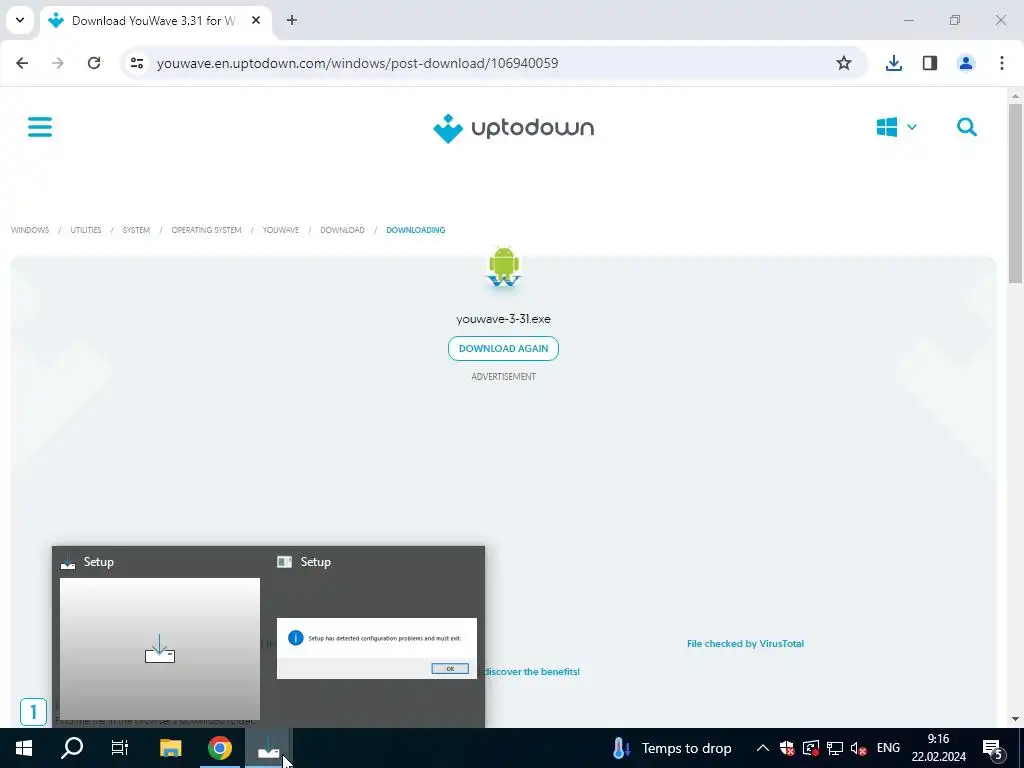1024x768 pixels.
Task: Change the ENG input language
Action: click(888, 748)
